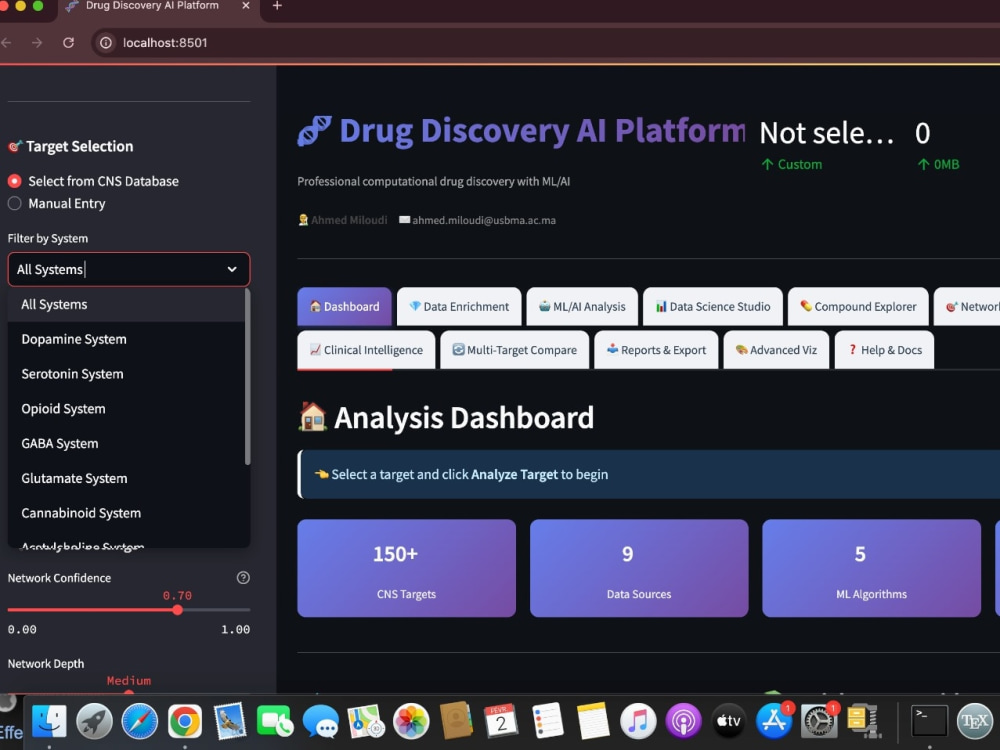1000x750 pixels.
Task: Open the Compound Explorer tab
Action: [x=858, y=307]
